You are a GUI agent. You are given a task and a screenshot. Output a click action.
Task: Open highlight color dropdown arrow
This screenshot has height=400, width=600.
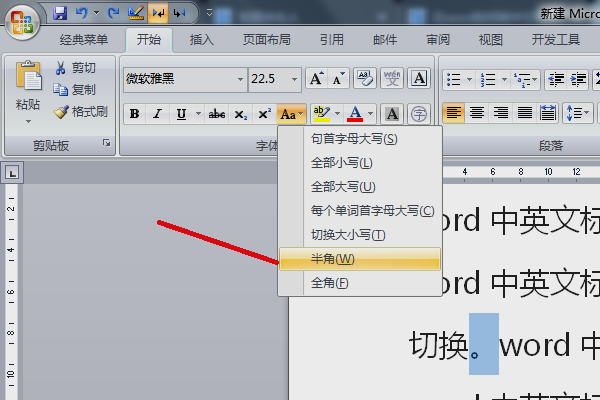click(x=337, y=113)
